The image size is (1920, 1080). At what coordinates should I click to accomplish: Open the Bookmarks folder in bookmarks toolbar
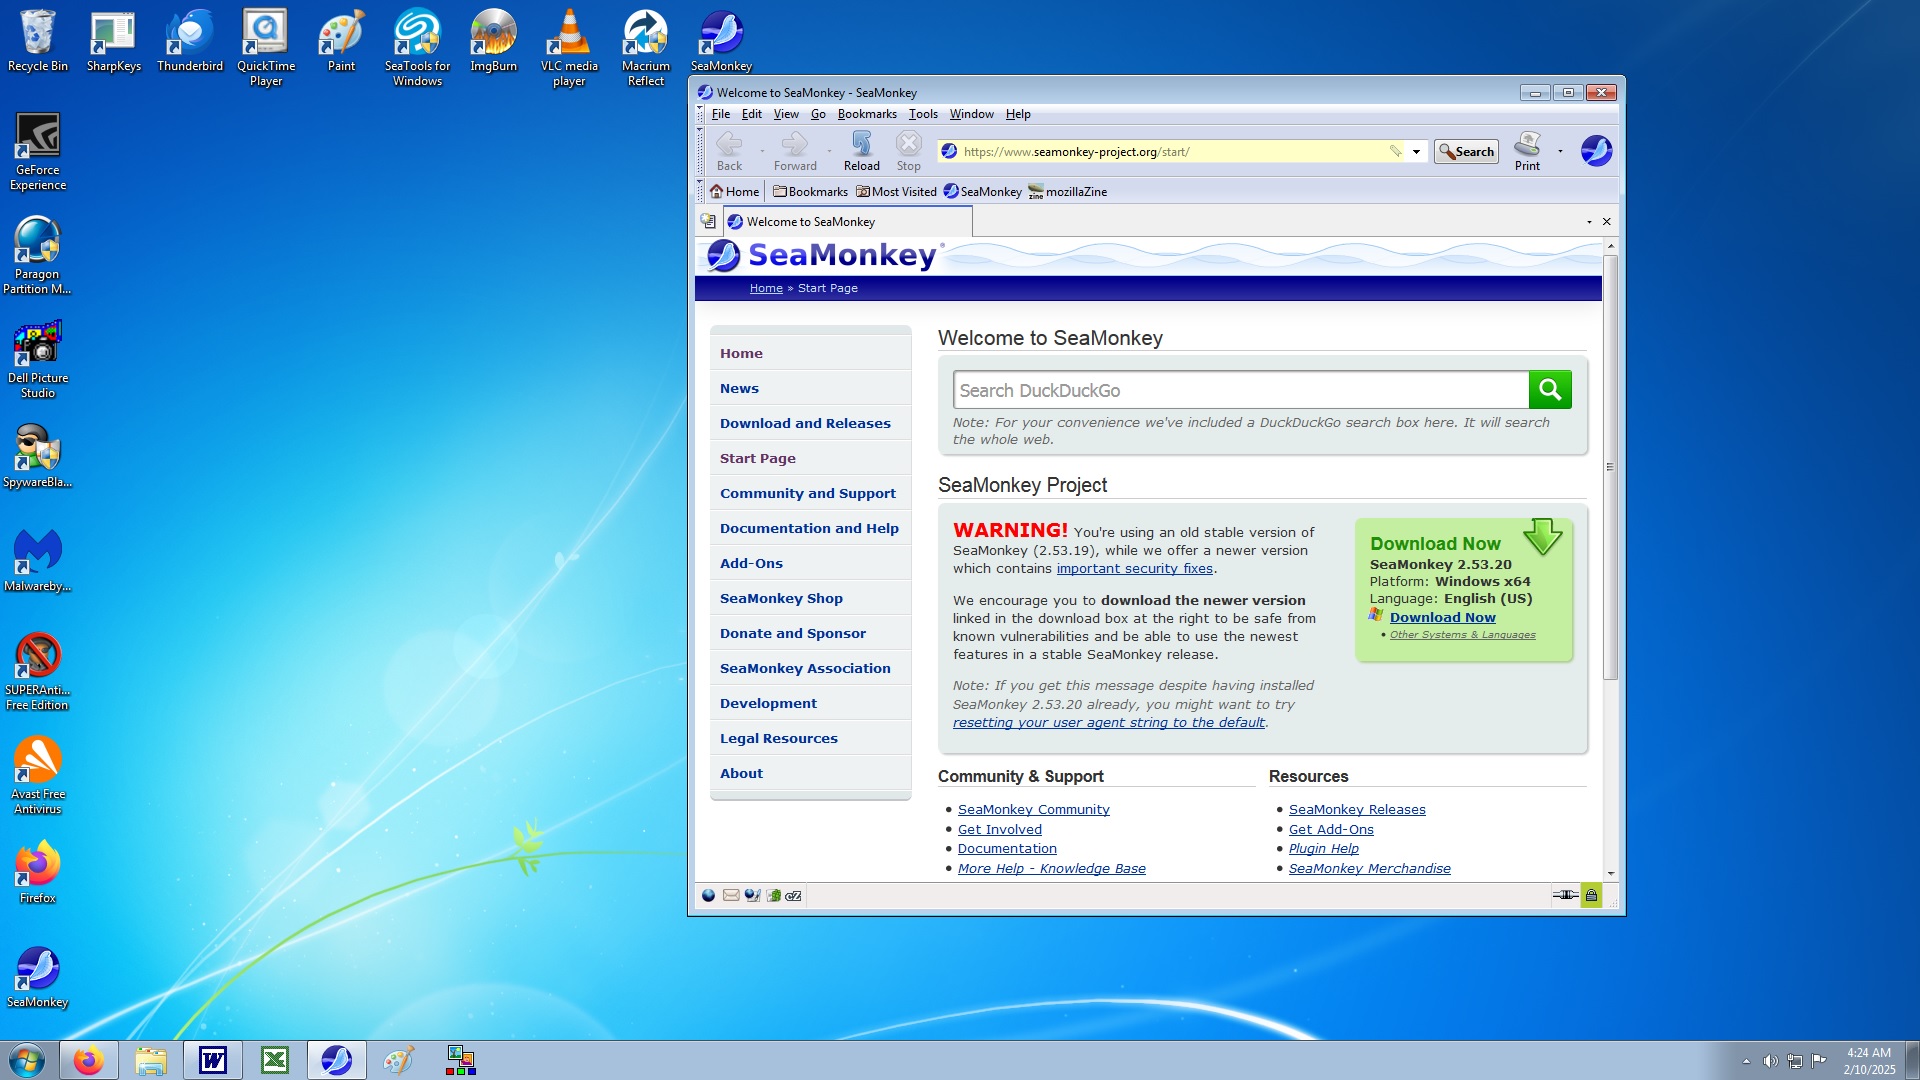pyautogui.click(x=810, y=191)
